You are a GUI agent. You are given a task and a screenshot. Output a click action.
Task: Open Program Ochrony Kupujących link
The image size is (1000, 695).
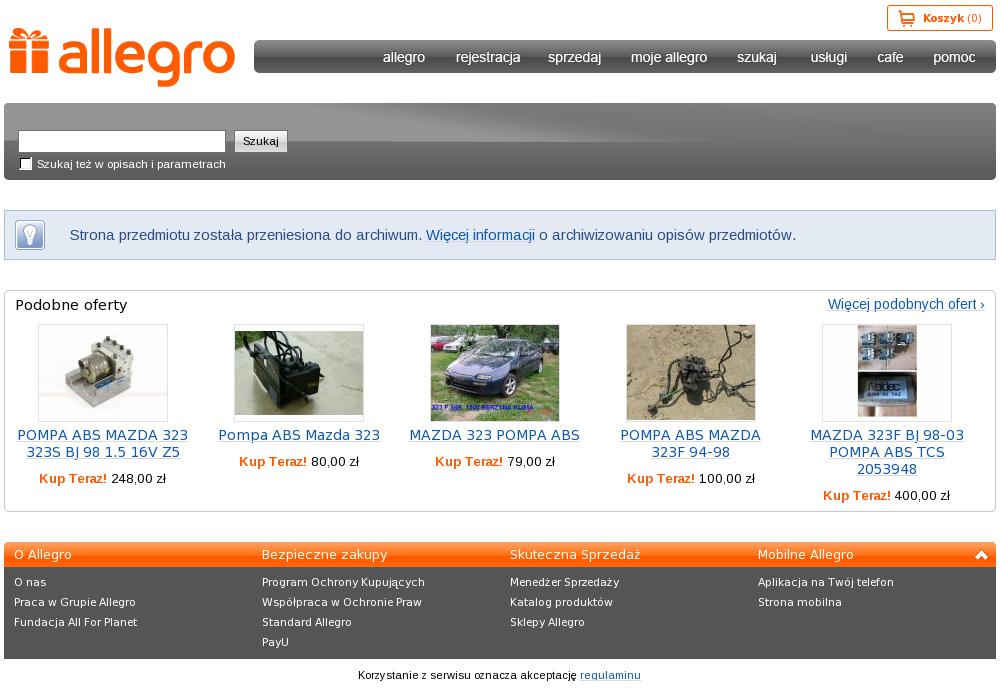tap(343, 582)
